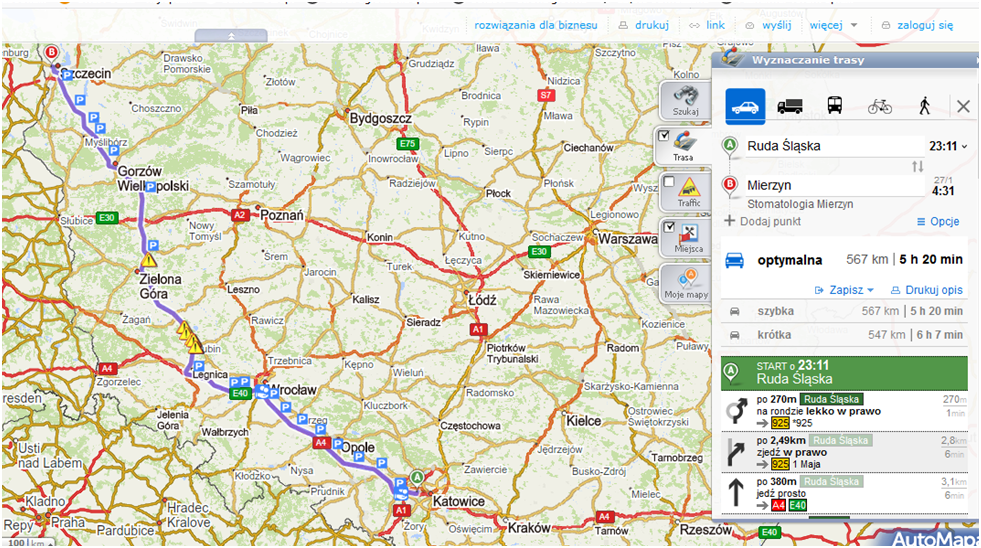This screenshot has height=548, width=981.
Task: Open the Opcje route options
Action: click(x=938, y=221)
